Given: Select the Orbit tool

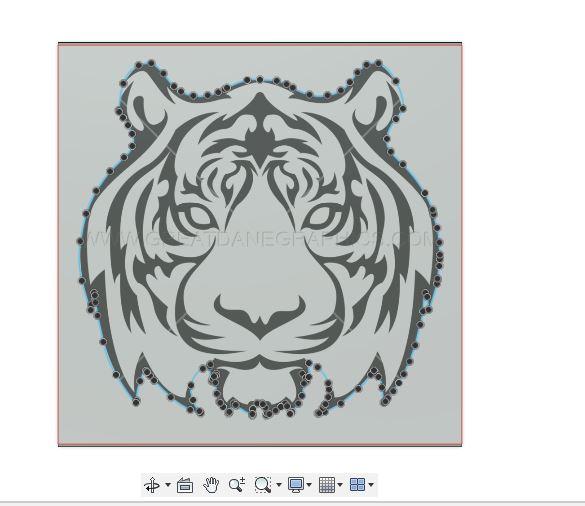Looking at the screenshot, I should tap(152, 485).
